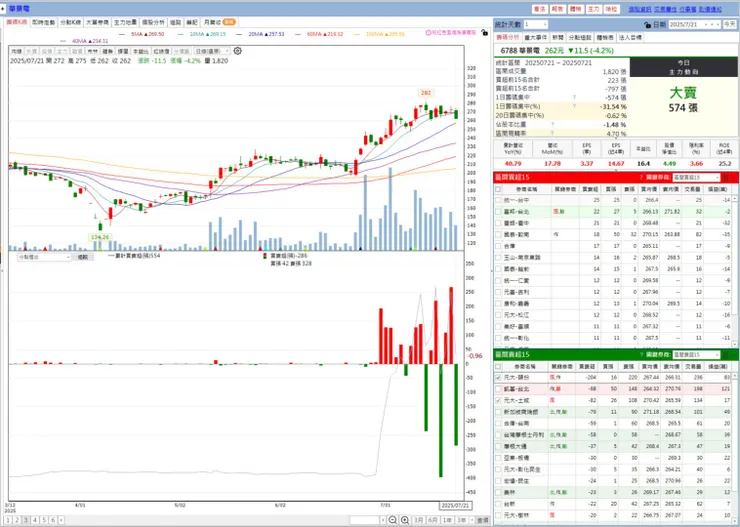Click buy table scrollbar down arrow
The width and height of the screenshot is (740, 527).
coord(735,344)
